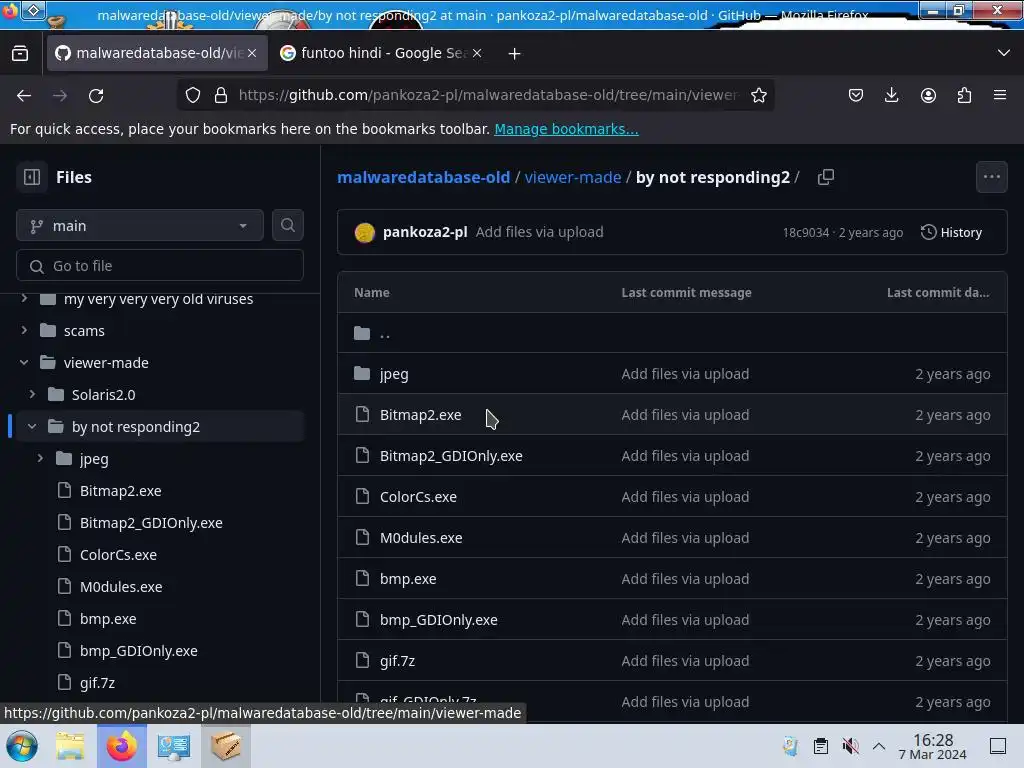The height and width of the screenshot is (768, 1024).
Task: Expand the jpeg folder in the tree
Action: click(40, 458)
